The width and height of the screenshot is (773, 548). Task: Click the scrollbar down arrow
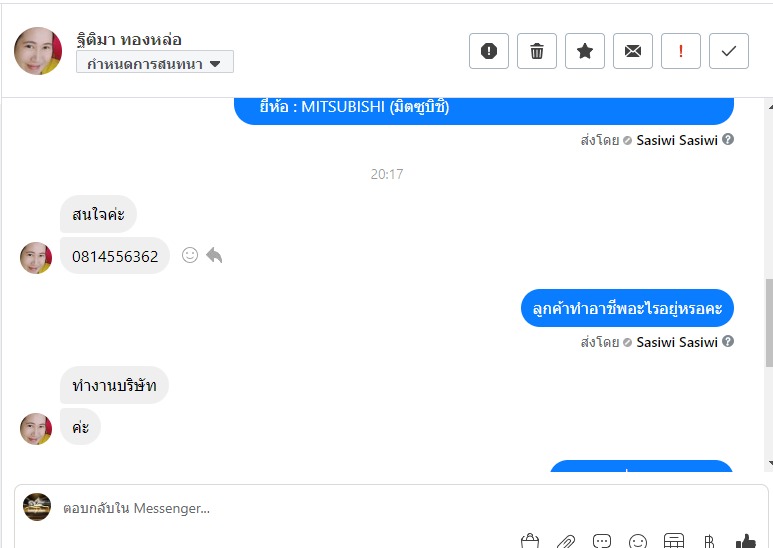point(770,463)
